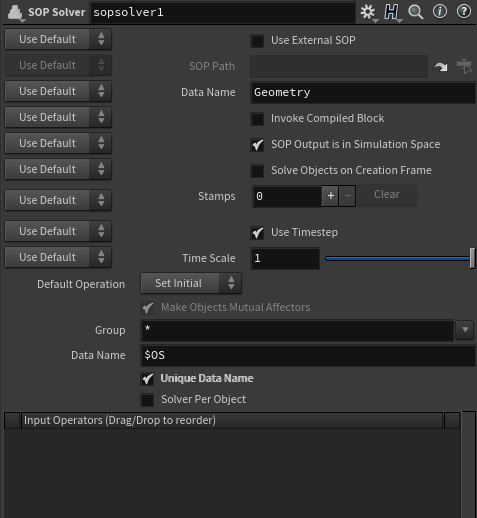Image resolution: width=477 pixels, height=518 pixels.
Task: Click the Input Operators vertical scrollbar
Action: point(469,465)
